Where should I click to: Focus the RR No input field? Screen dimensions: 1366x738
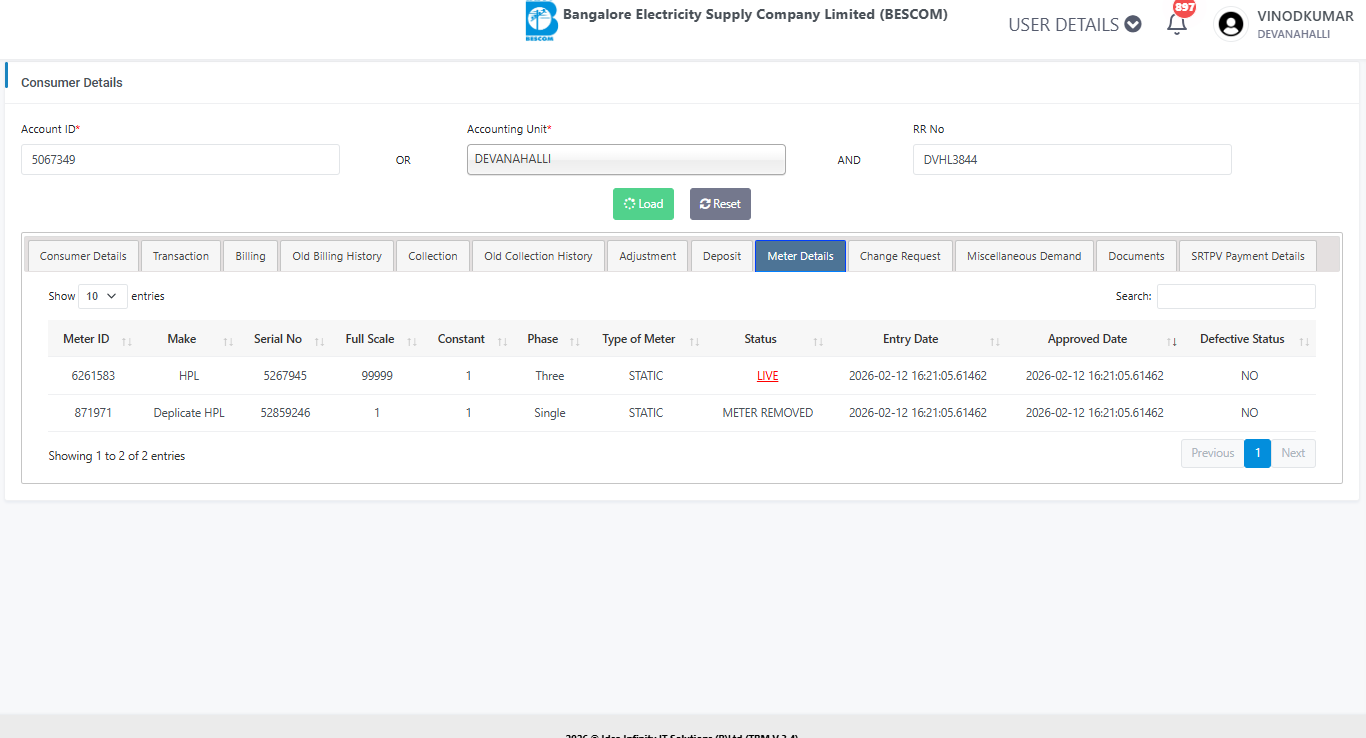(1071, 160)
